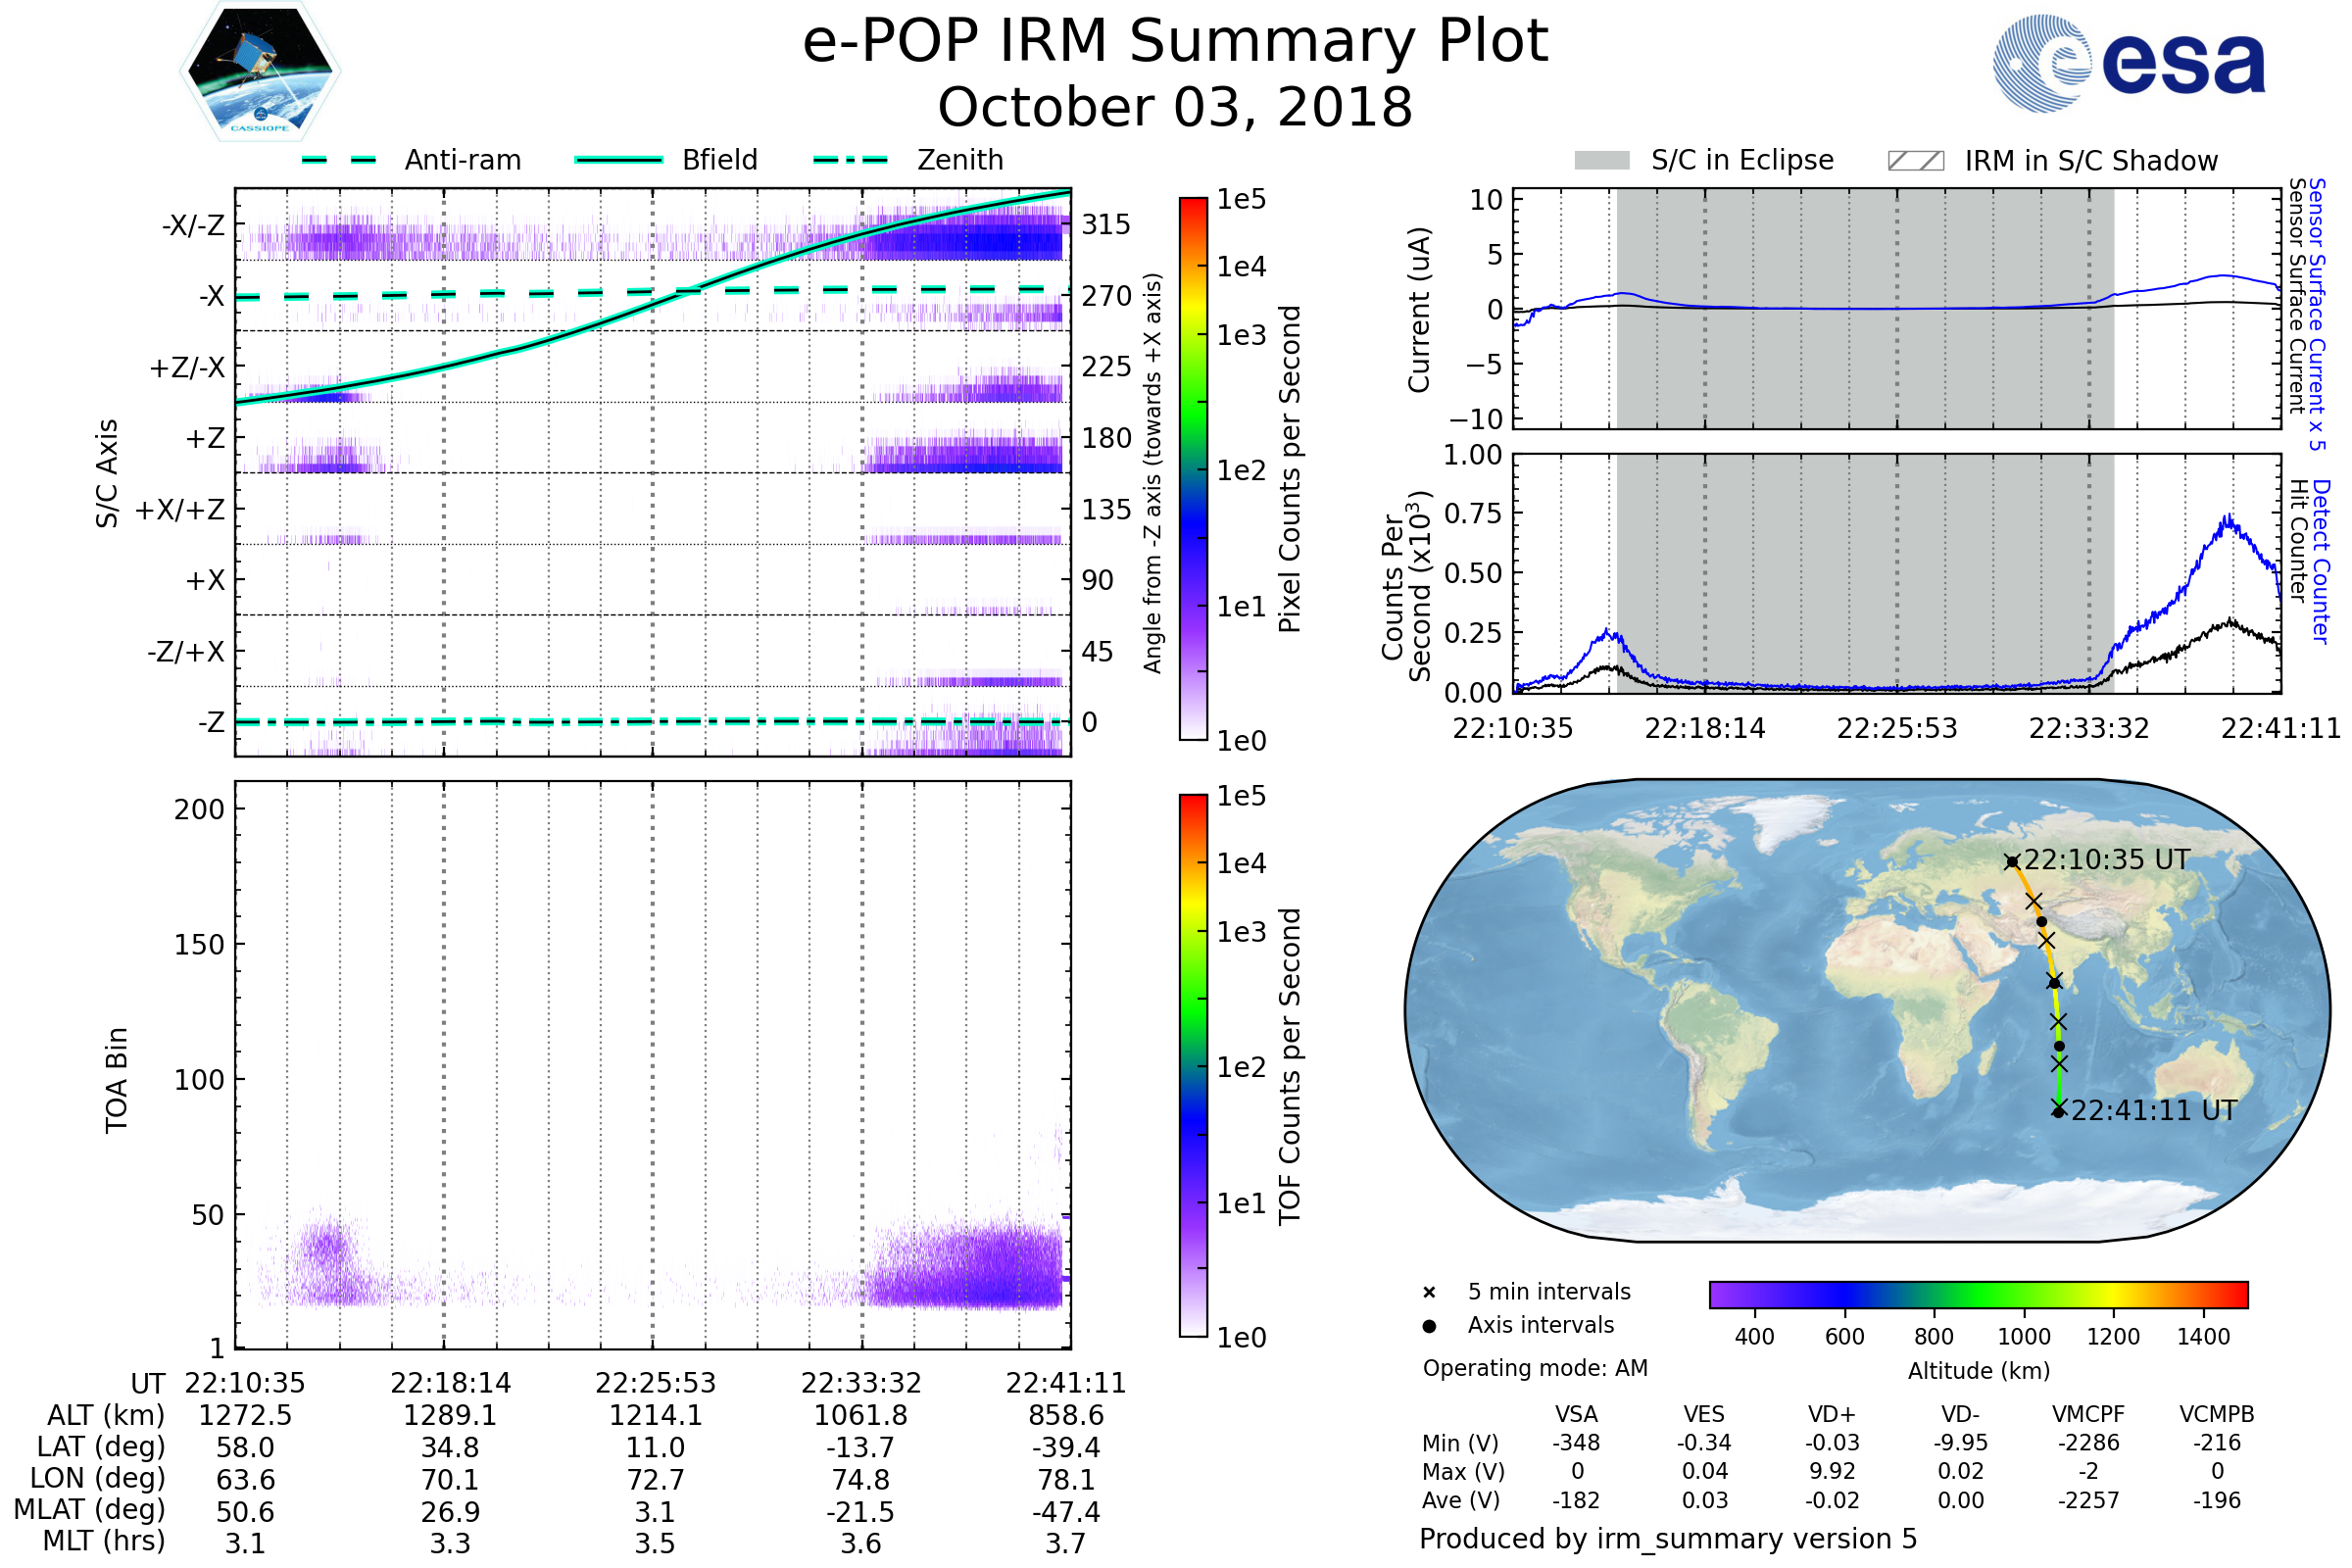Screen dimensions: 2352x1568
Task: Click the VMCPF column header
Action: 2088,1415
